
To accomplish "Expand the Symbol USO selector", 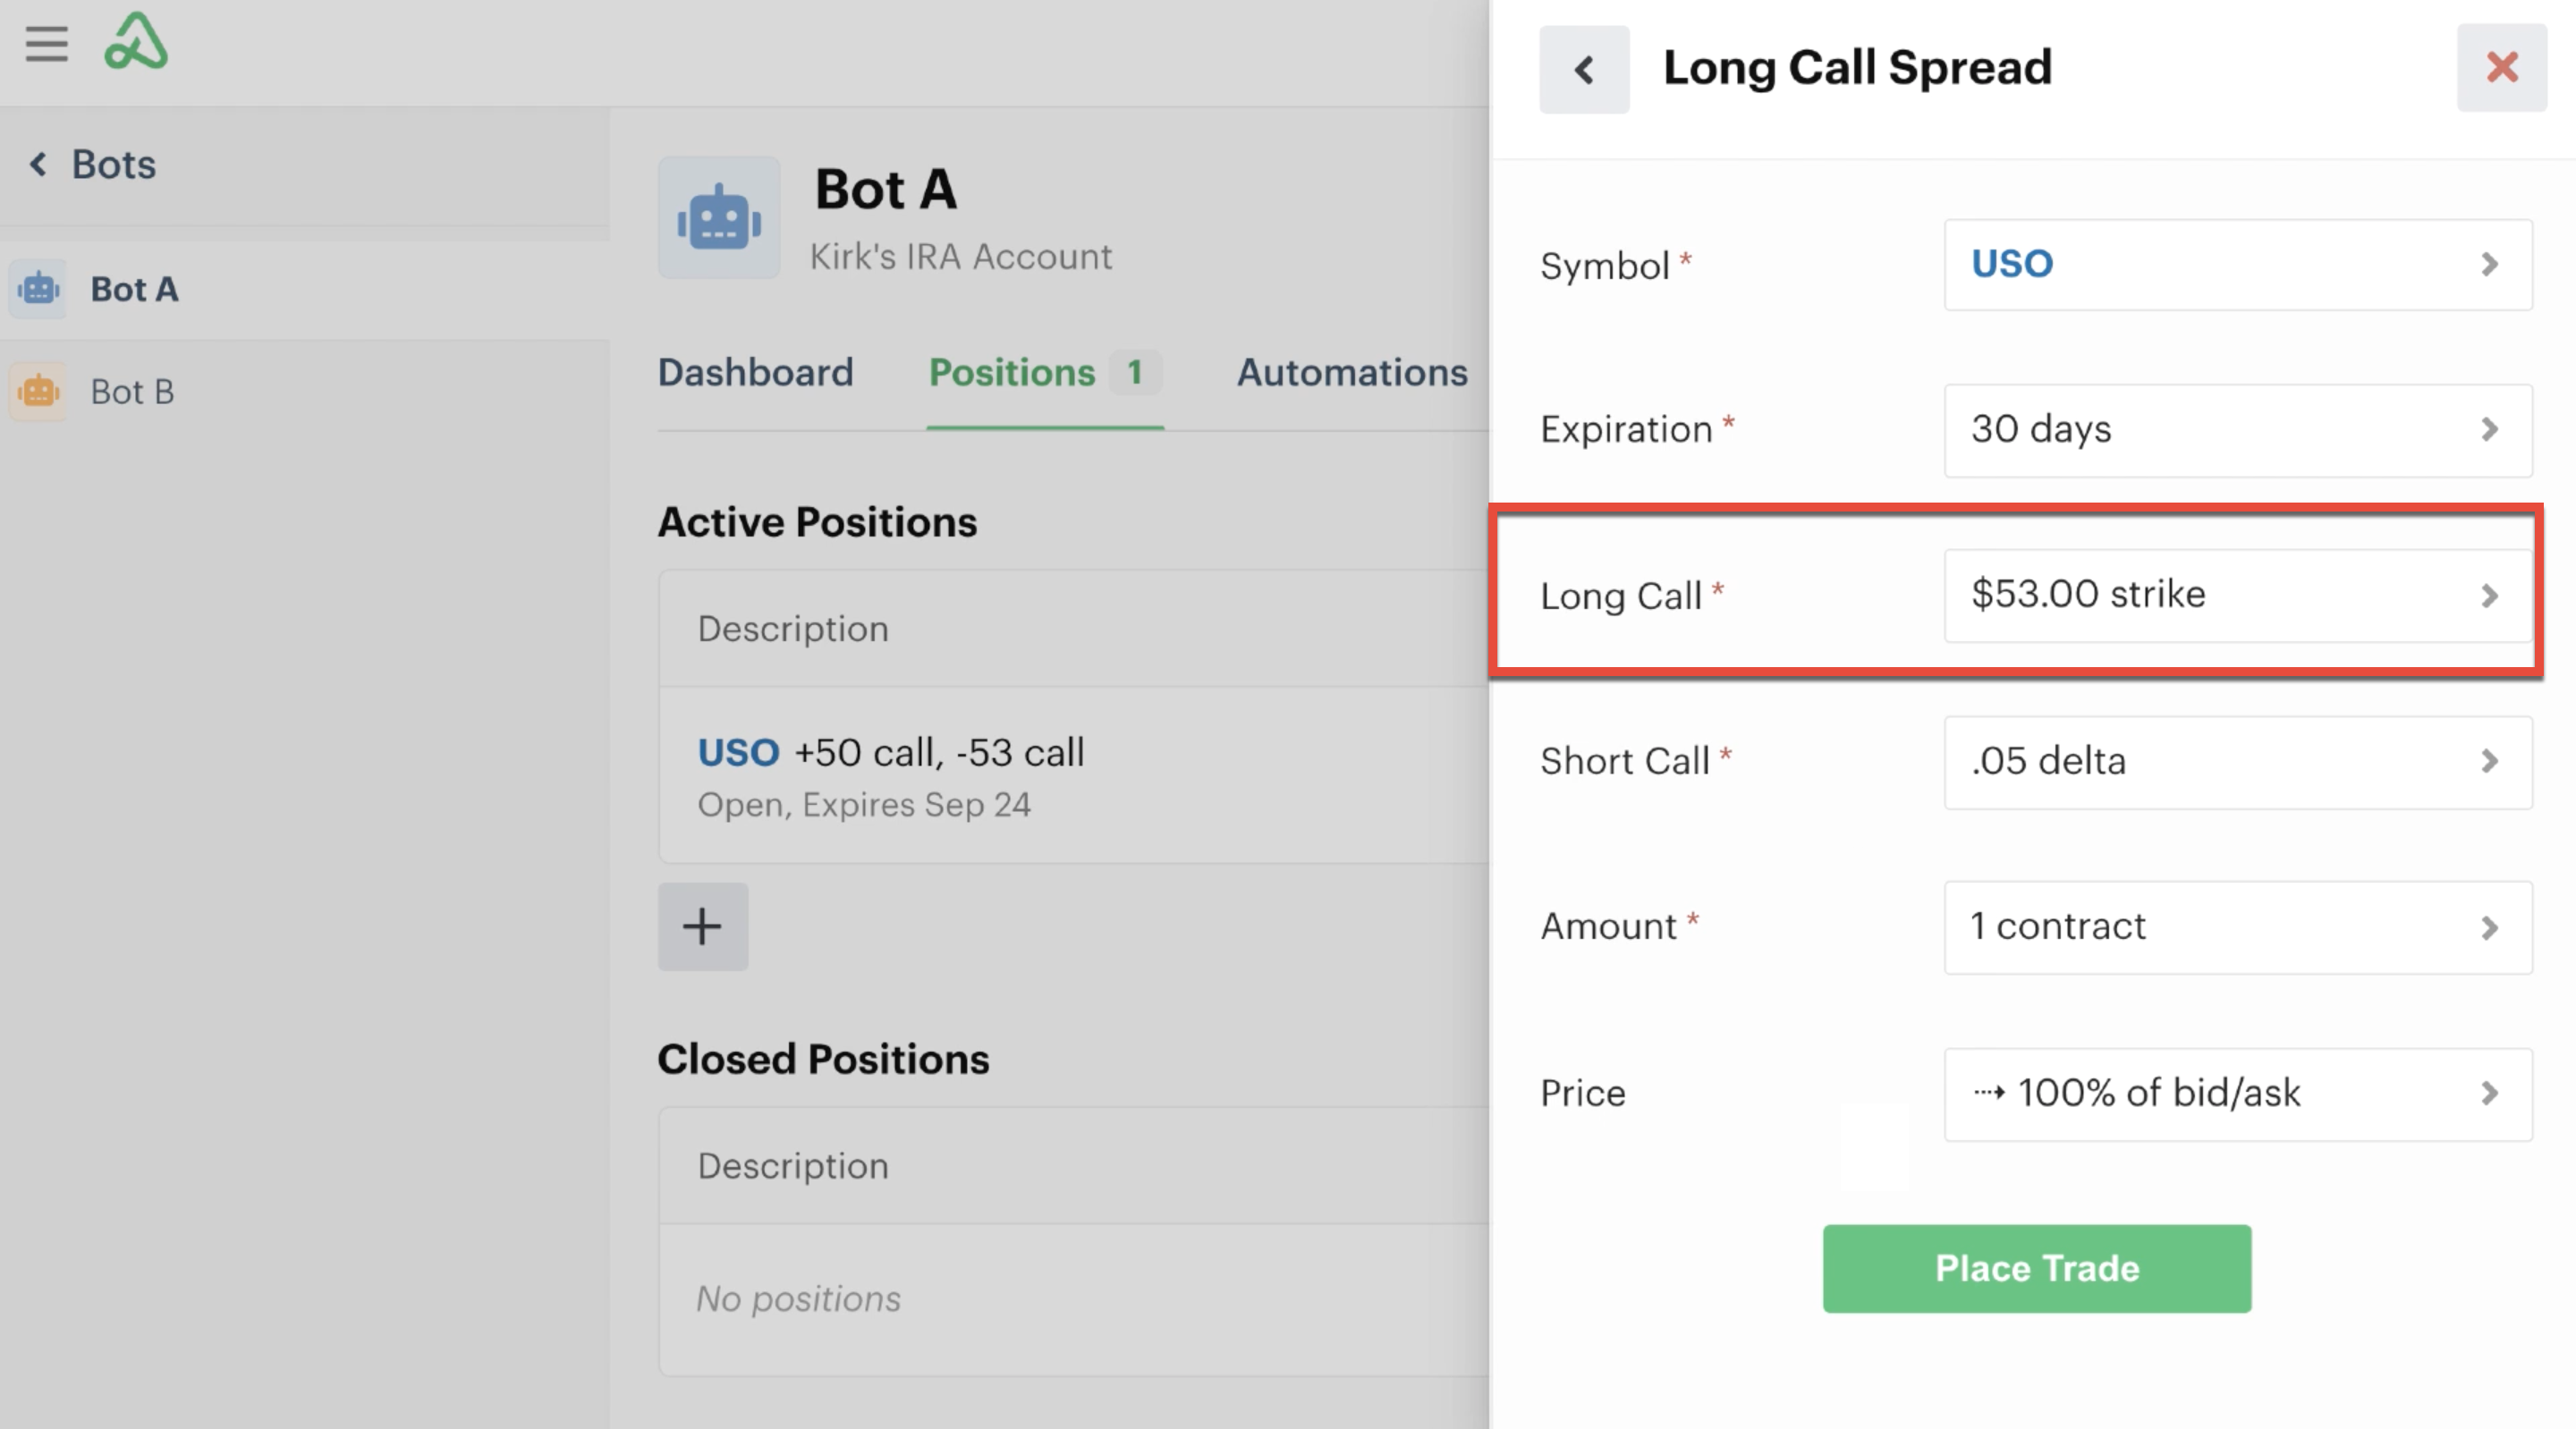I will coord(2238,264).
